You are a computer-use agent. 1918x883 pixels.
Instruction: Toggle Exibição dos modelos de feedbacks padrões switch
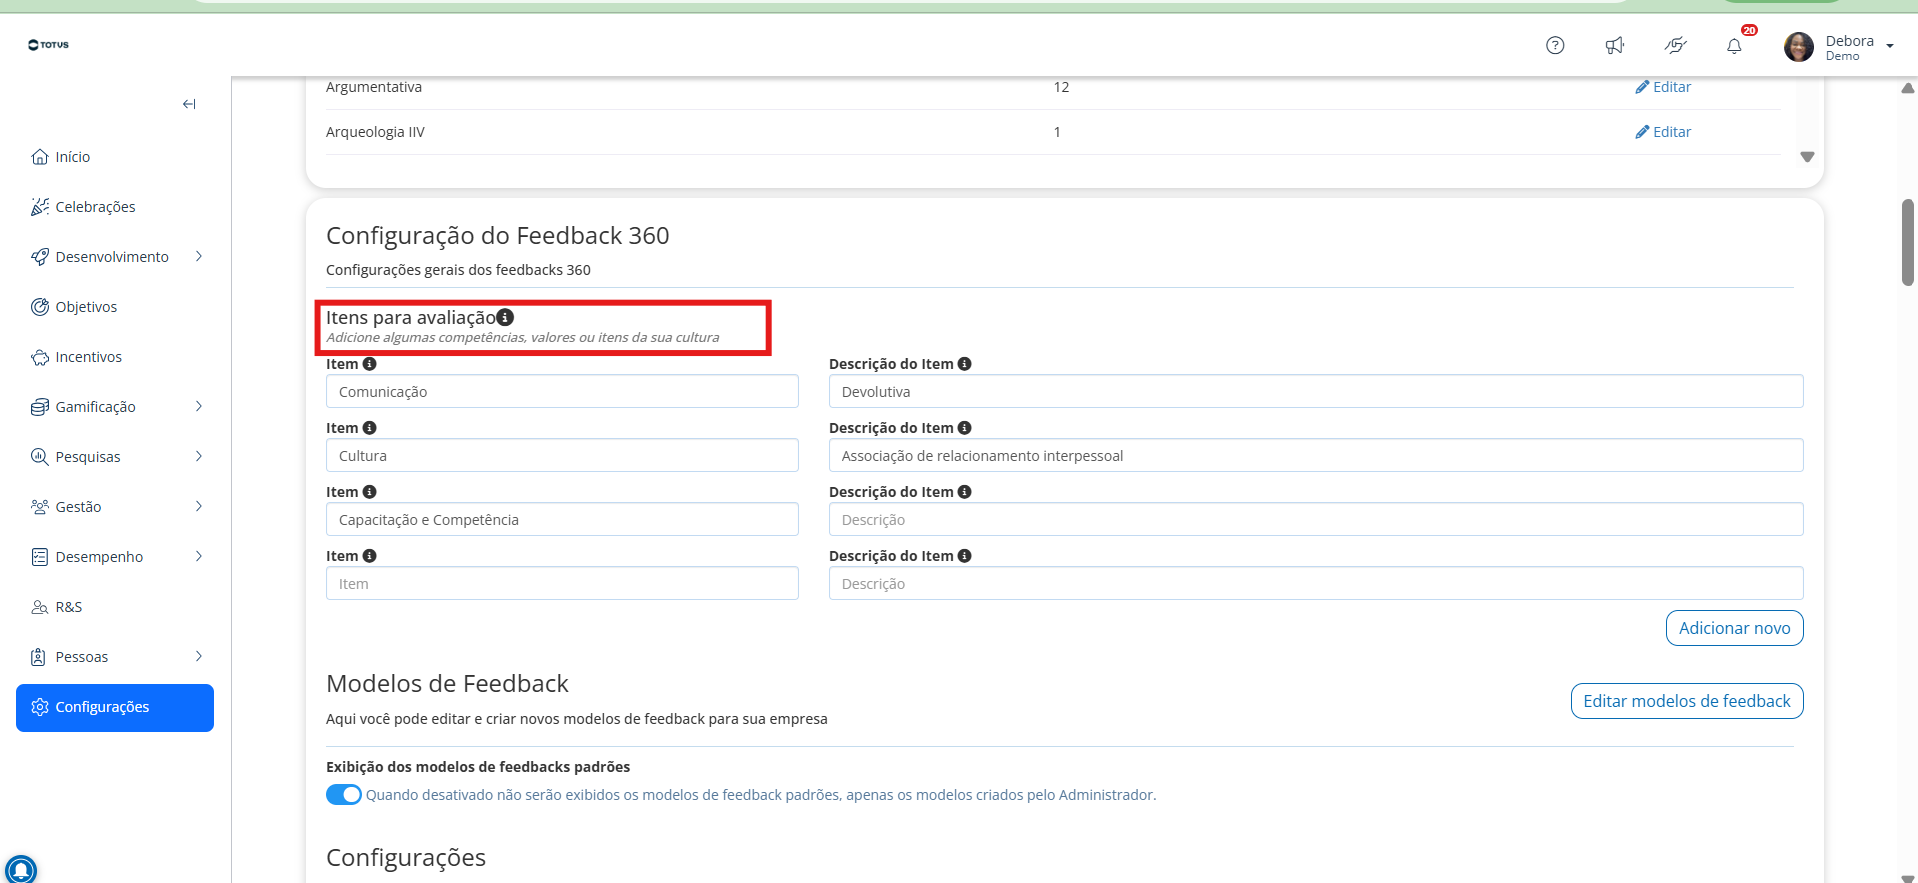[x=344, y=795]
